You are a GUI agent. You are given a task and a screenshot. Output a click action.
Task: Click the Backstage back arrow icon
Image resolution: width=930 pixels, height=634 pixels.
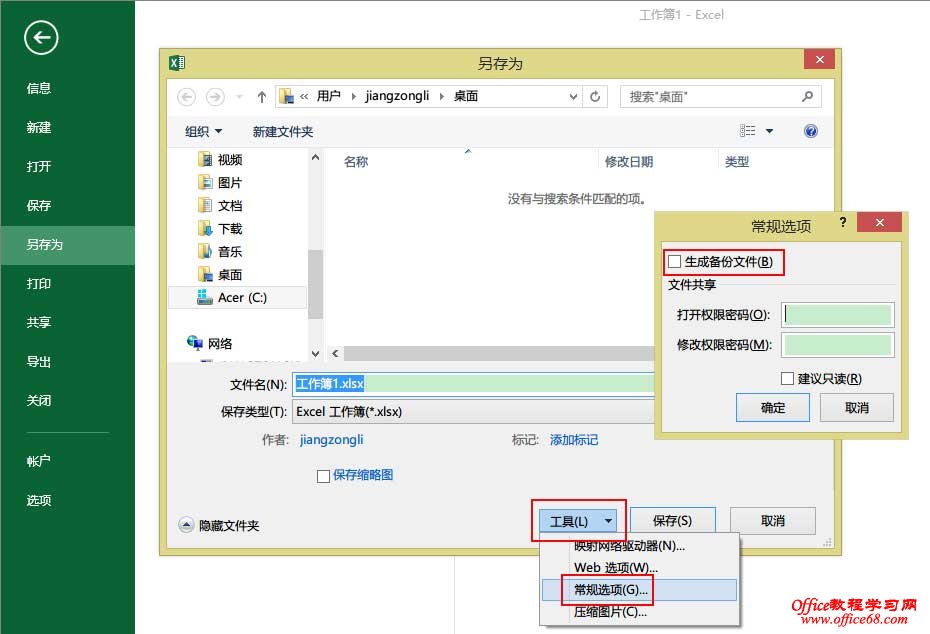[x=41, y=38]
